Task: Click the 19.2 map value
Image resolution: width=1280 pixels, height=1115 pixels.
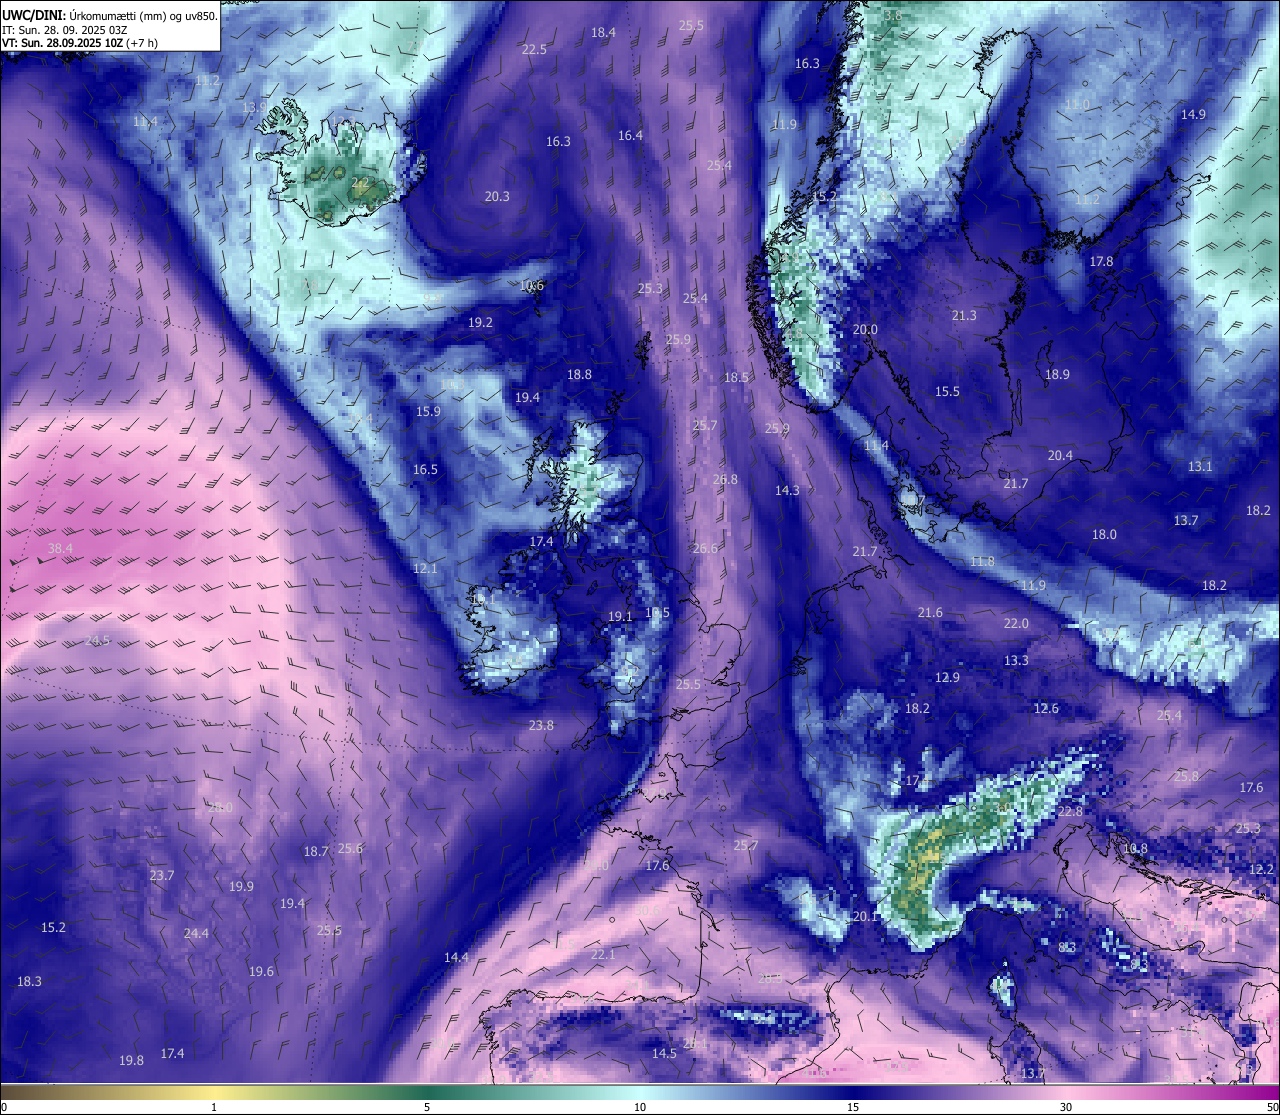Action: (x=480, y=323)
